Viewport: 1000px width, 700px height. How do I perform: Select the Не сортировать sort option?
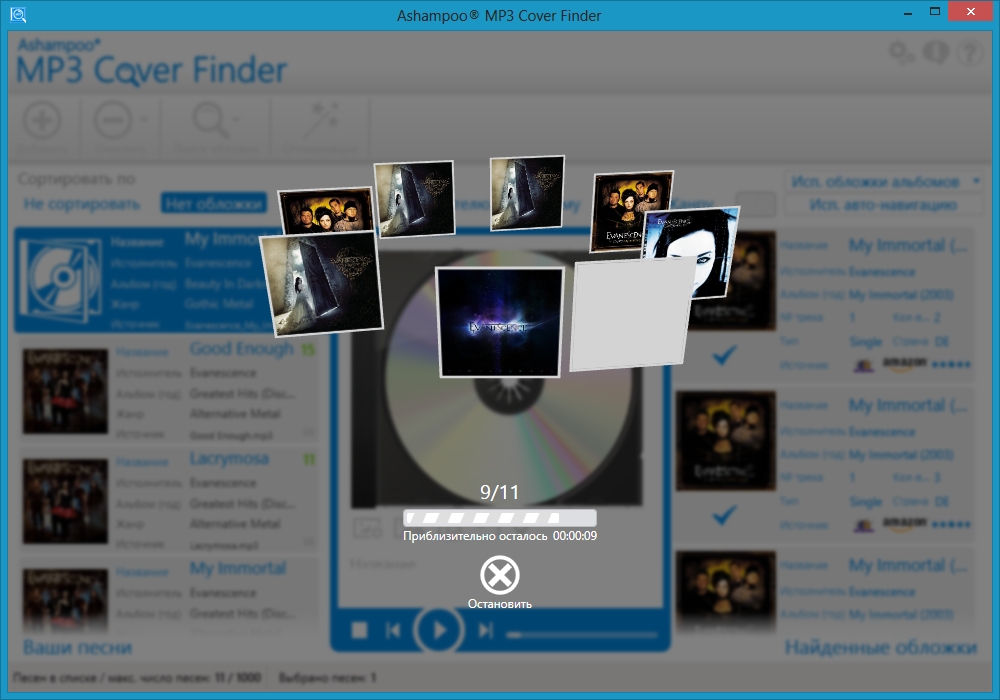82,204
